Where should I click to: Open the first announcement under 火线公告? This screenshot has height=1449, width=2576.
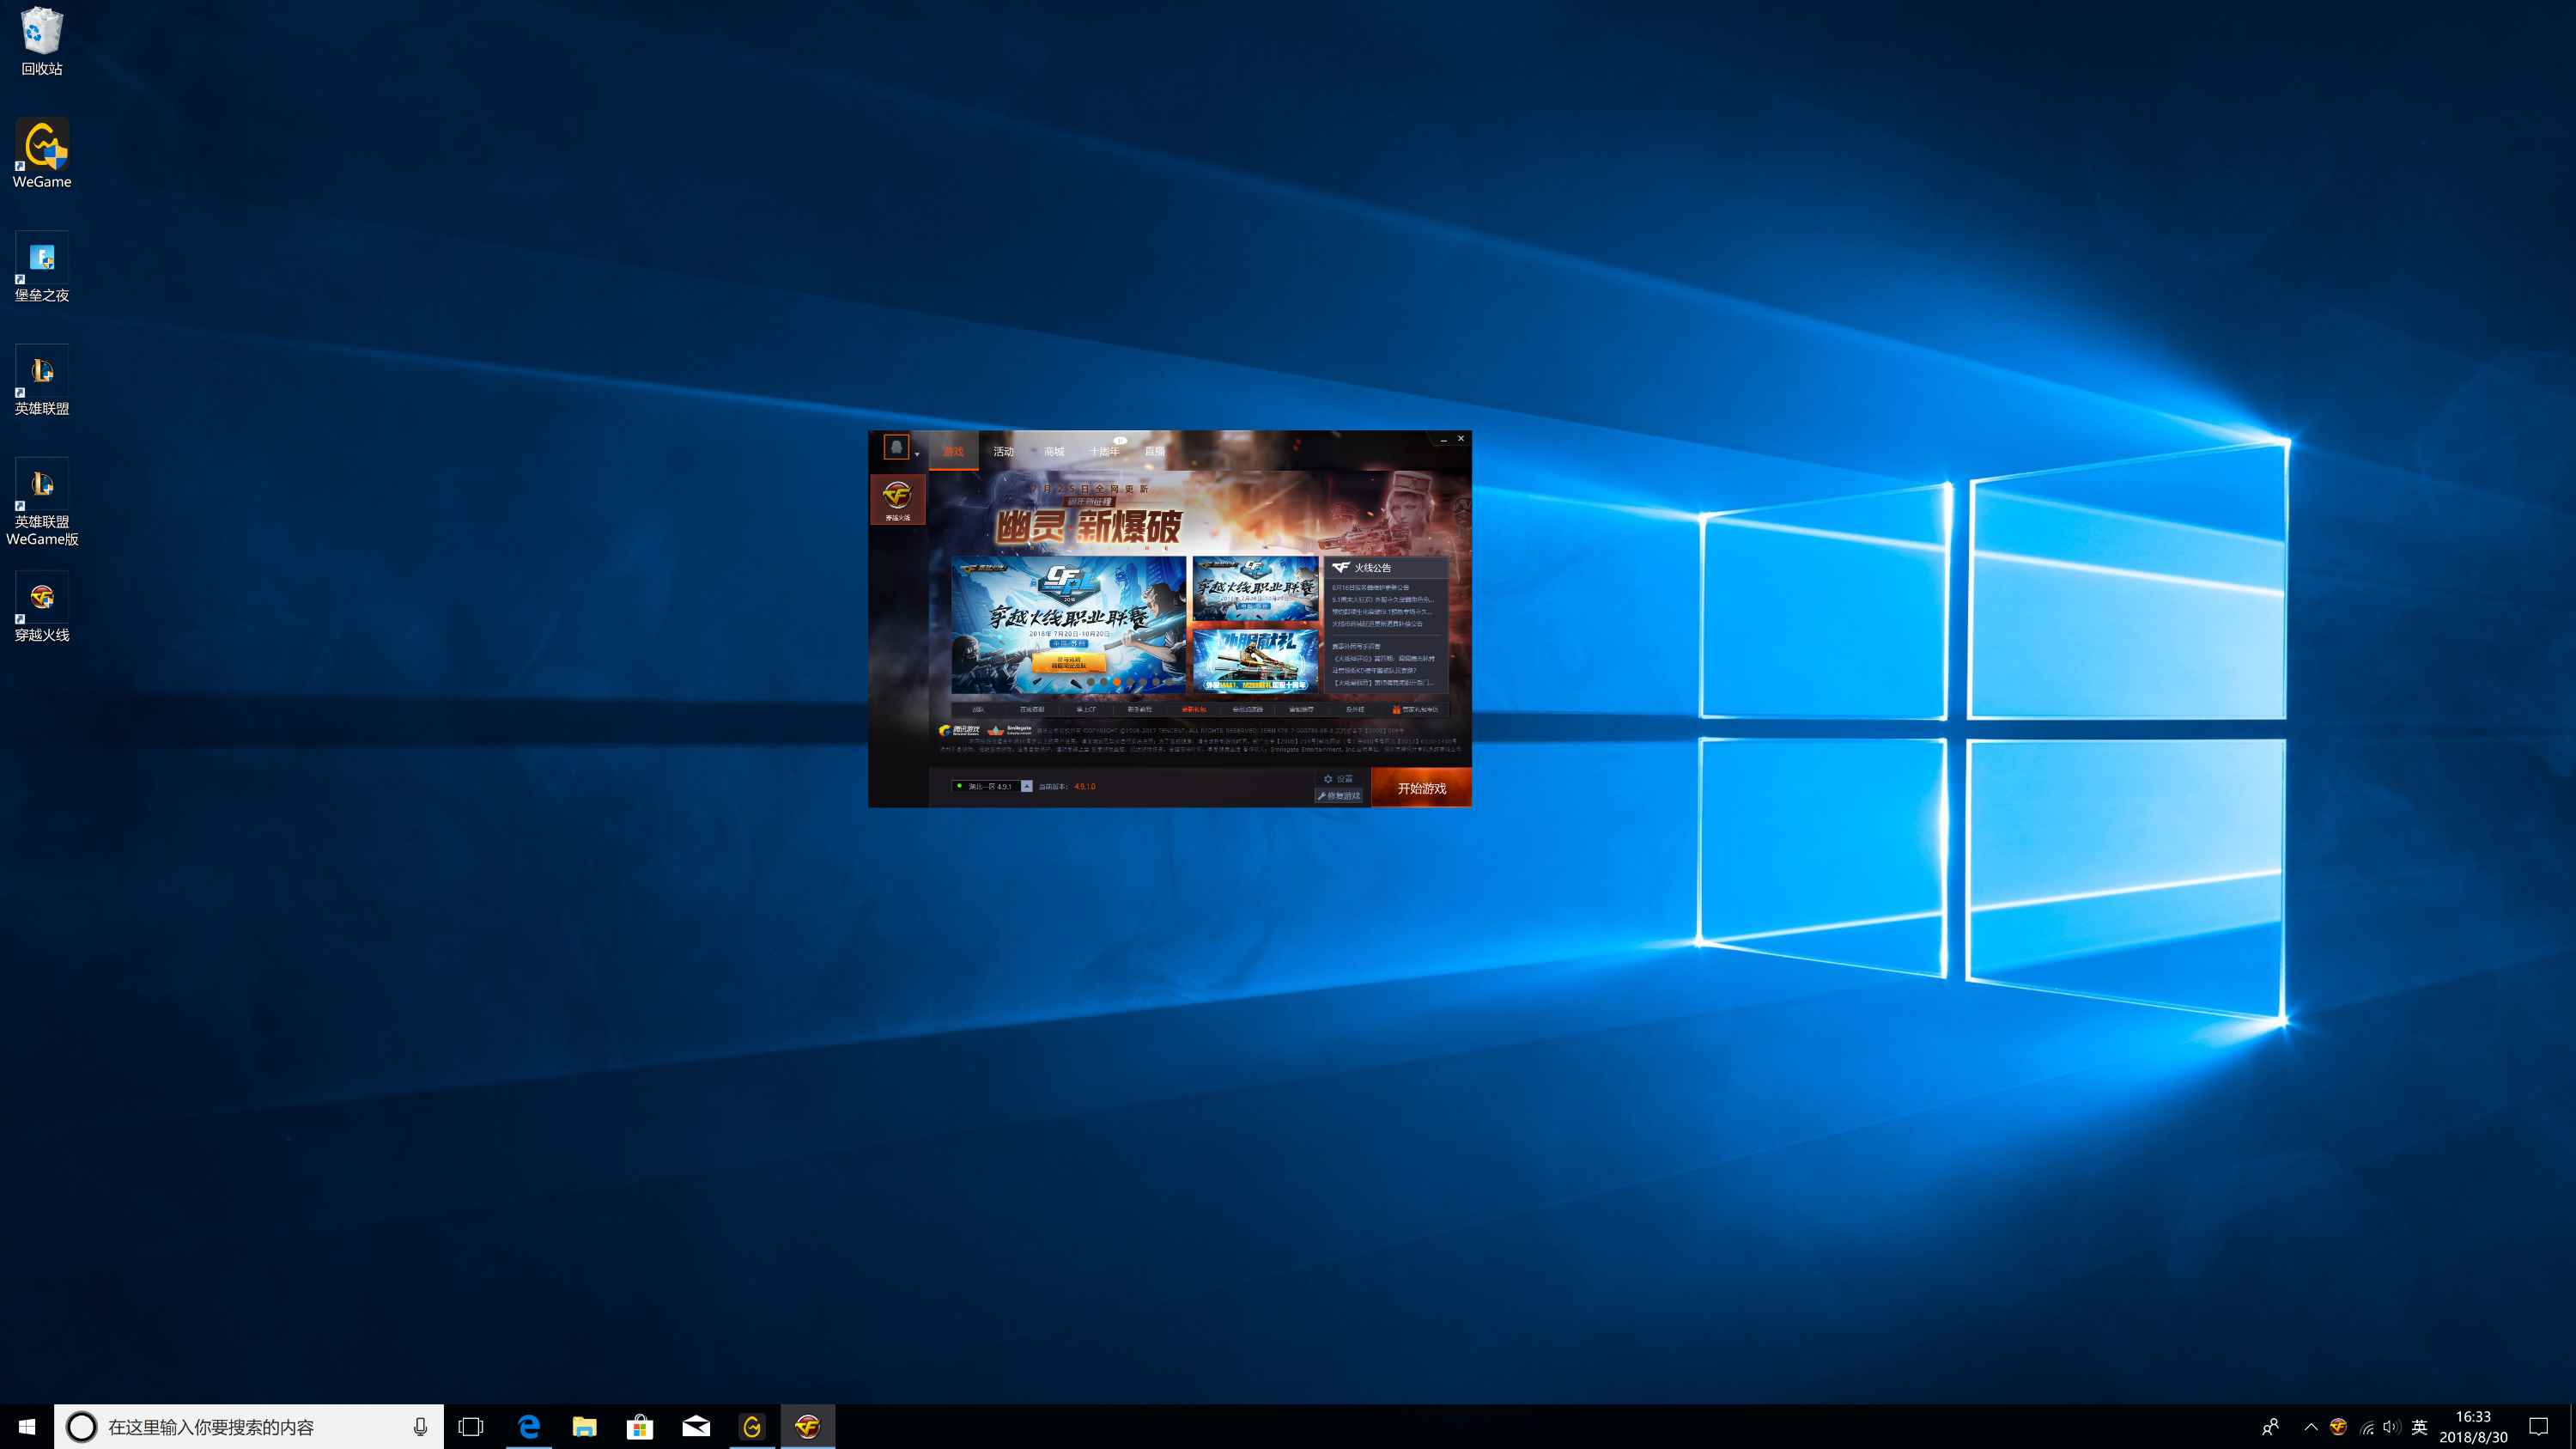[1371, 588]
